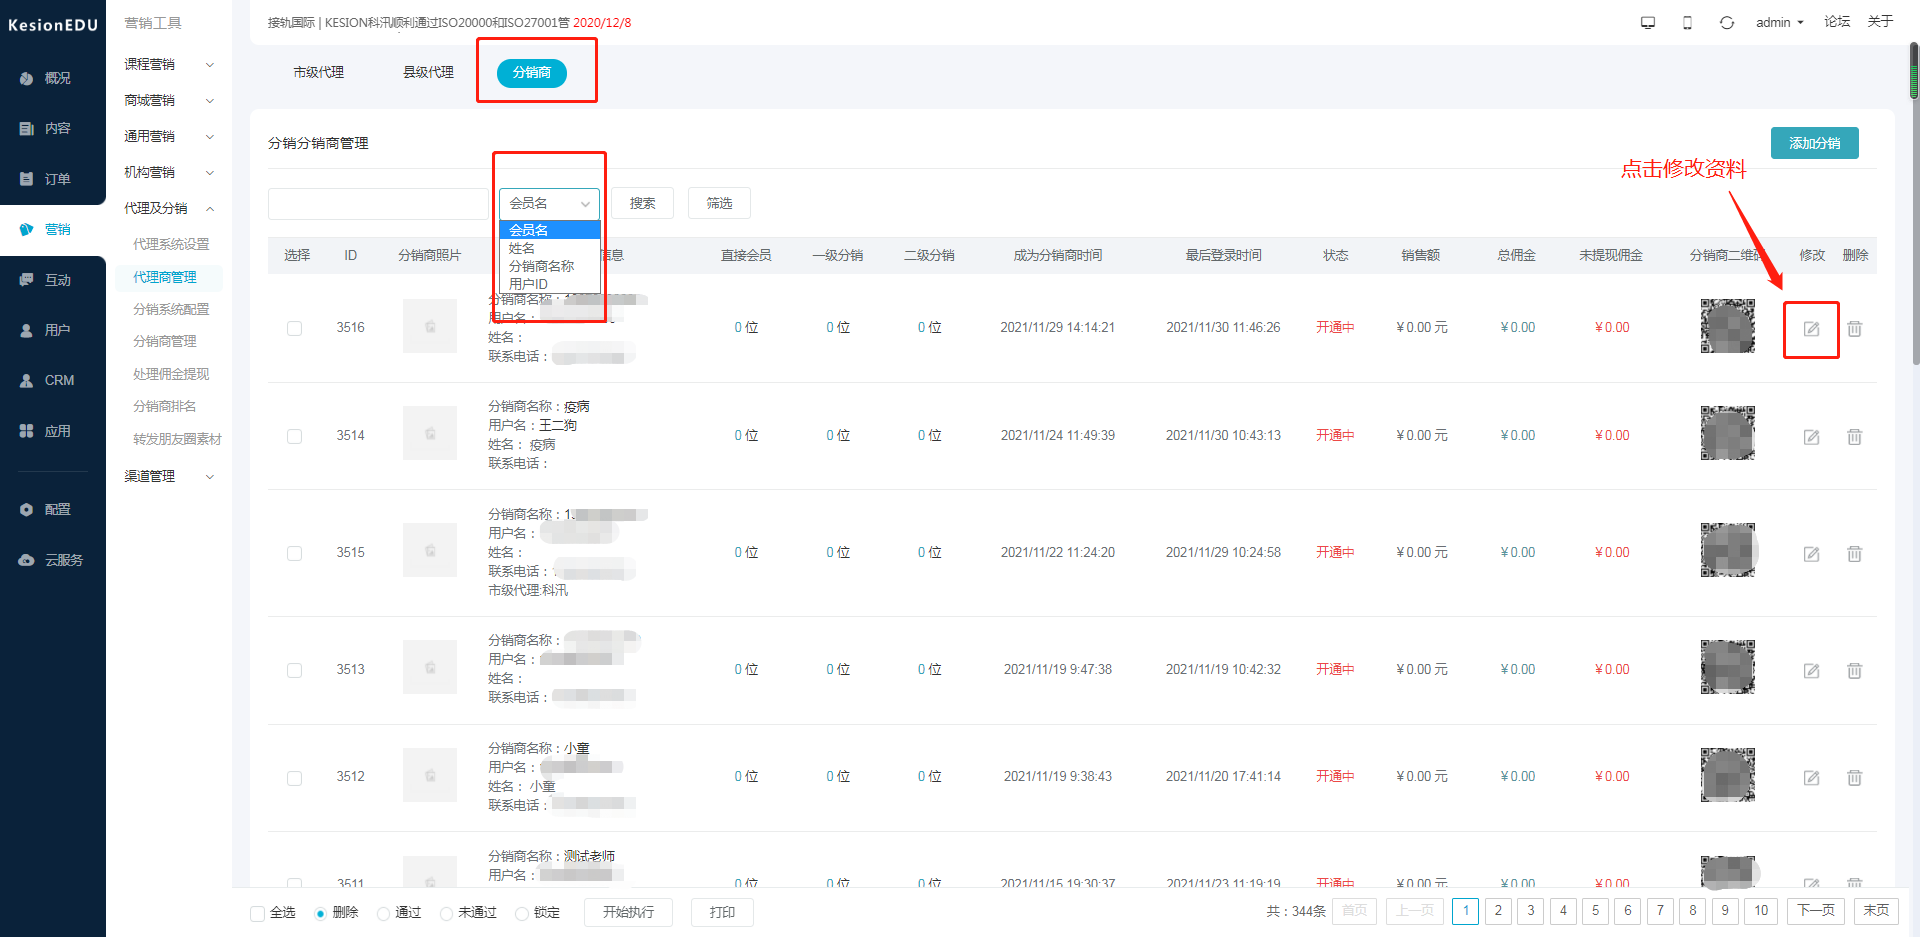Open the 应用 apps sidebar item

46,431
